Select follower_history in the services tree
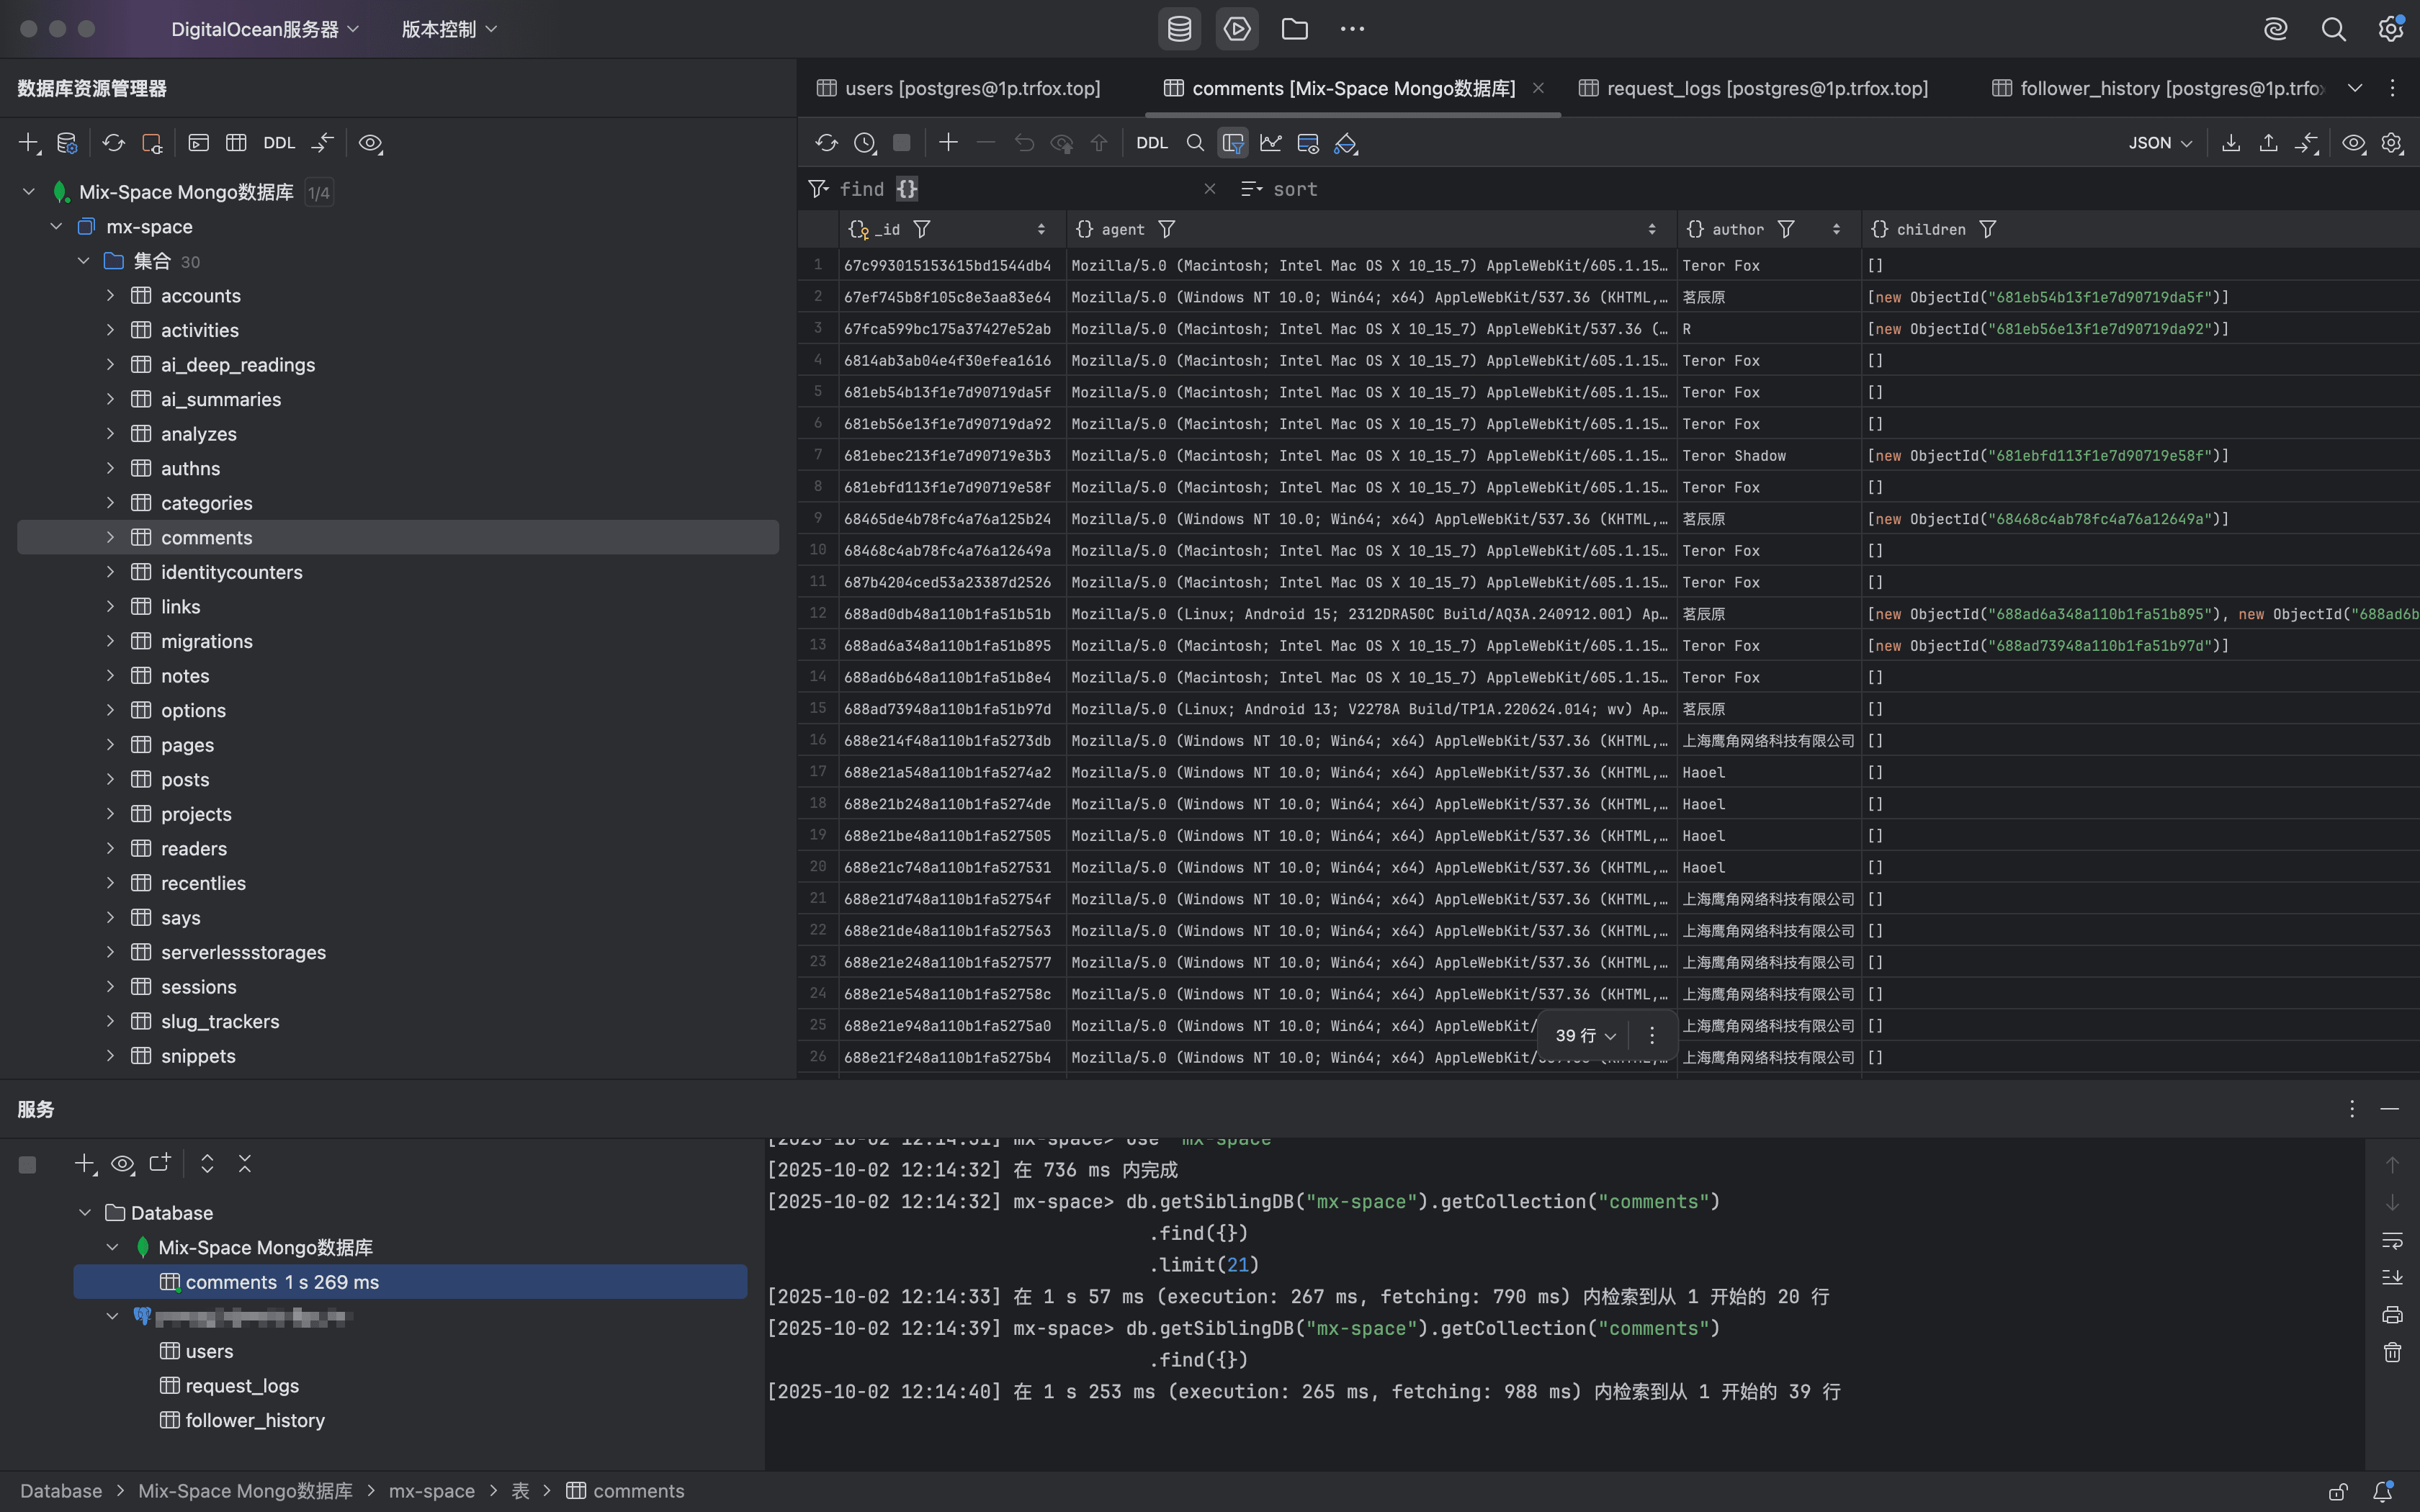The height and width of the screenshot is (1512, 2420). coord(254,1420)
